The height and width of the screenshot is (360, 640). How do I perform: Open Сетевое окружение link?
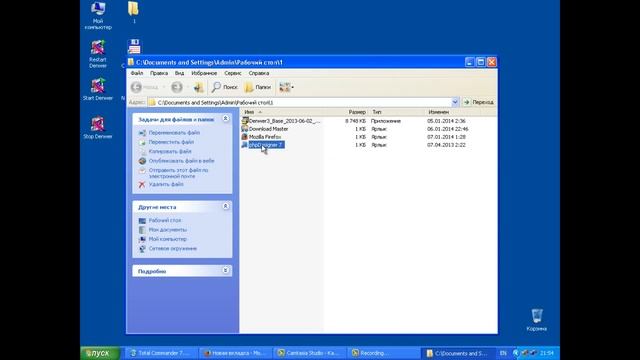pyautogui.click(x=173, y=249)
